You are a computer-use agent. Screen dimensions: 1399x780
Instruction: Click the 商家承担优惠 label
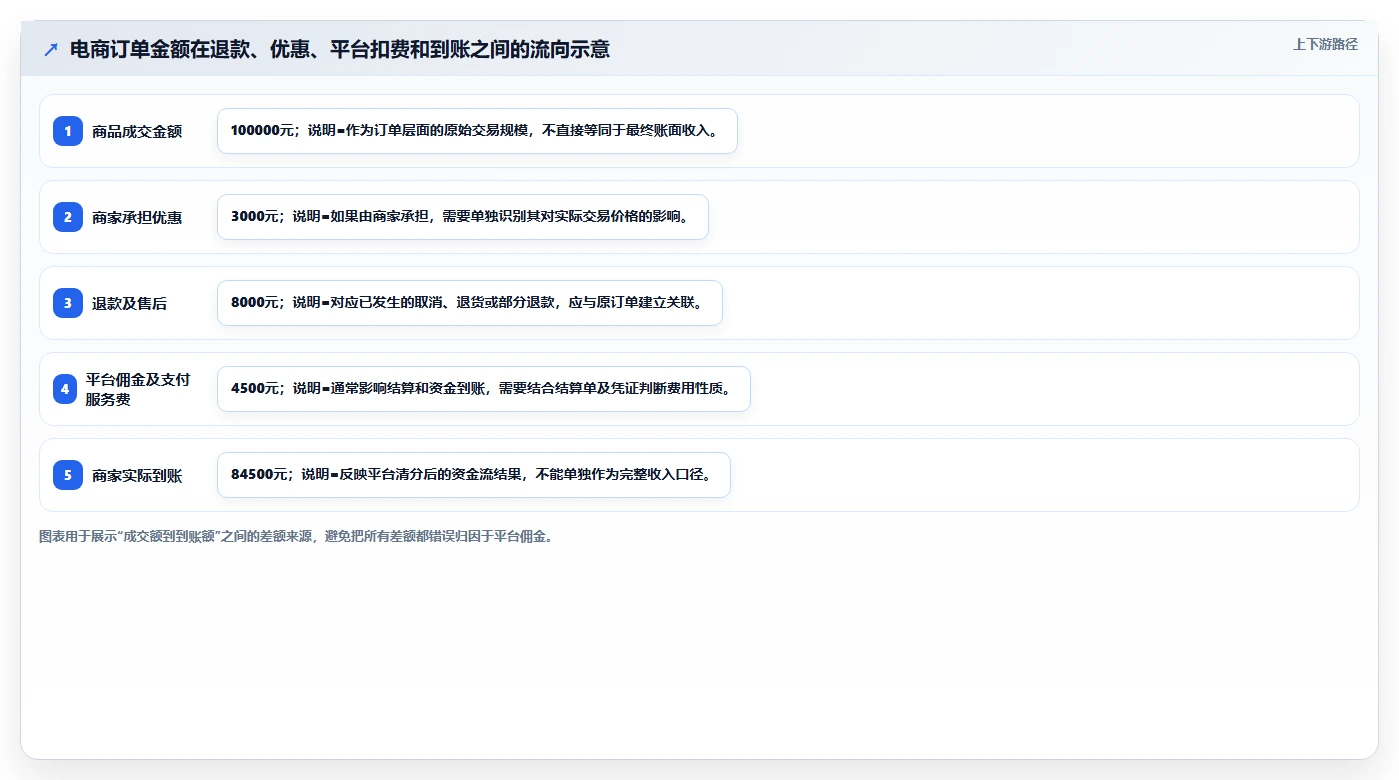pos(137,217)
